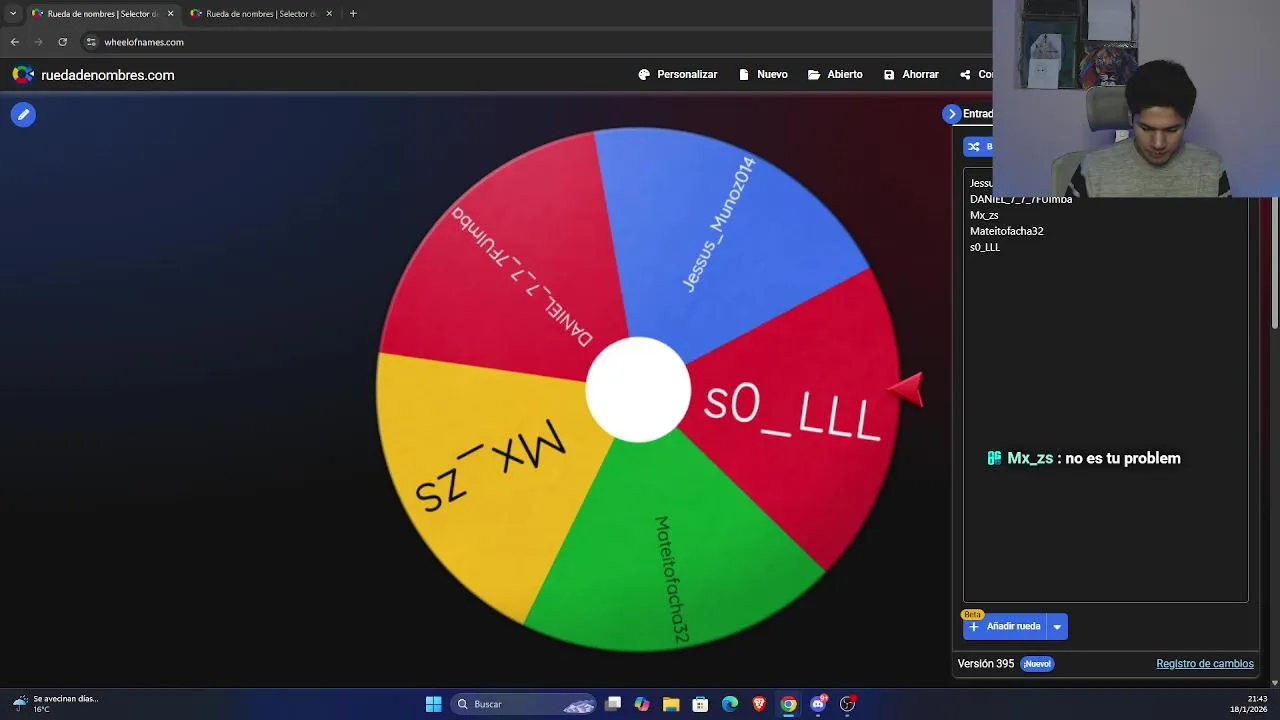1280x720 pixels.
Task: Open a new browser tab
Action: (x=353, y=14)
